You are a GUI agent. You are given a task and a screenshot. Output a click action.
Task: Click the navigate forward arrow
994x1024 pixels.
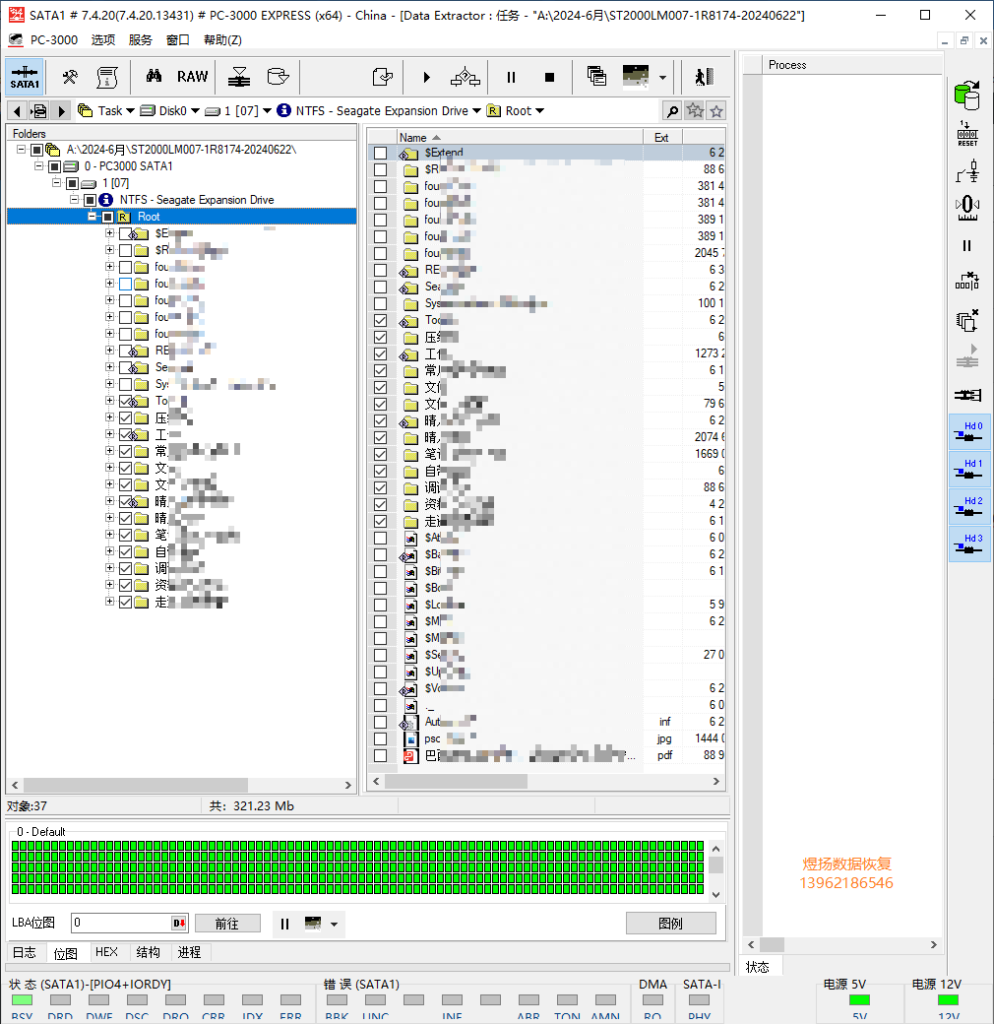pos(61,111)
